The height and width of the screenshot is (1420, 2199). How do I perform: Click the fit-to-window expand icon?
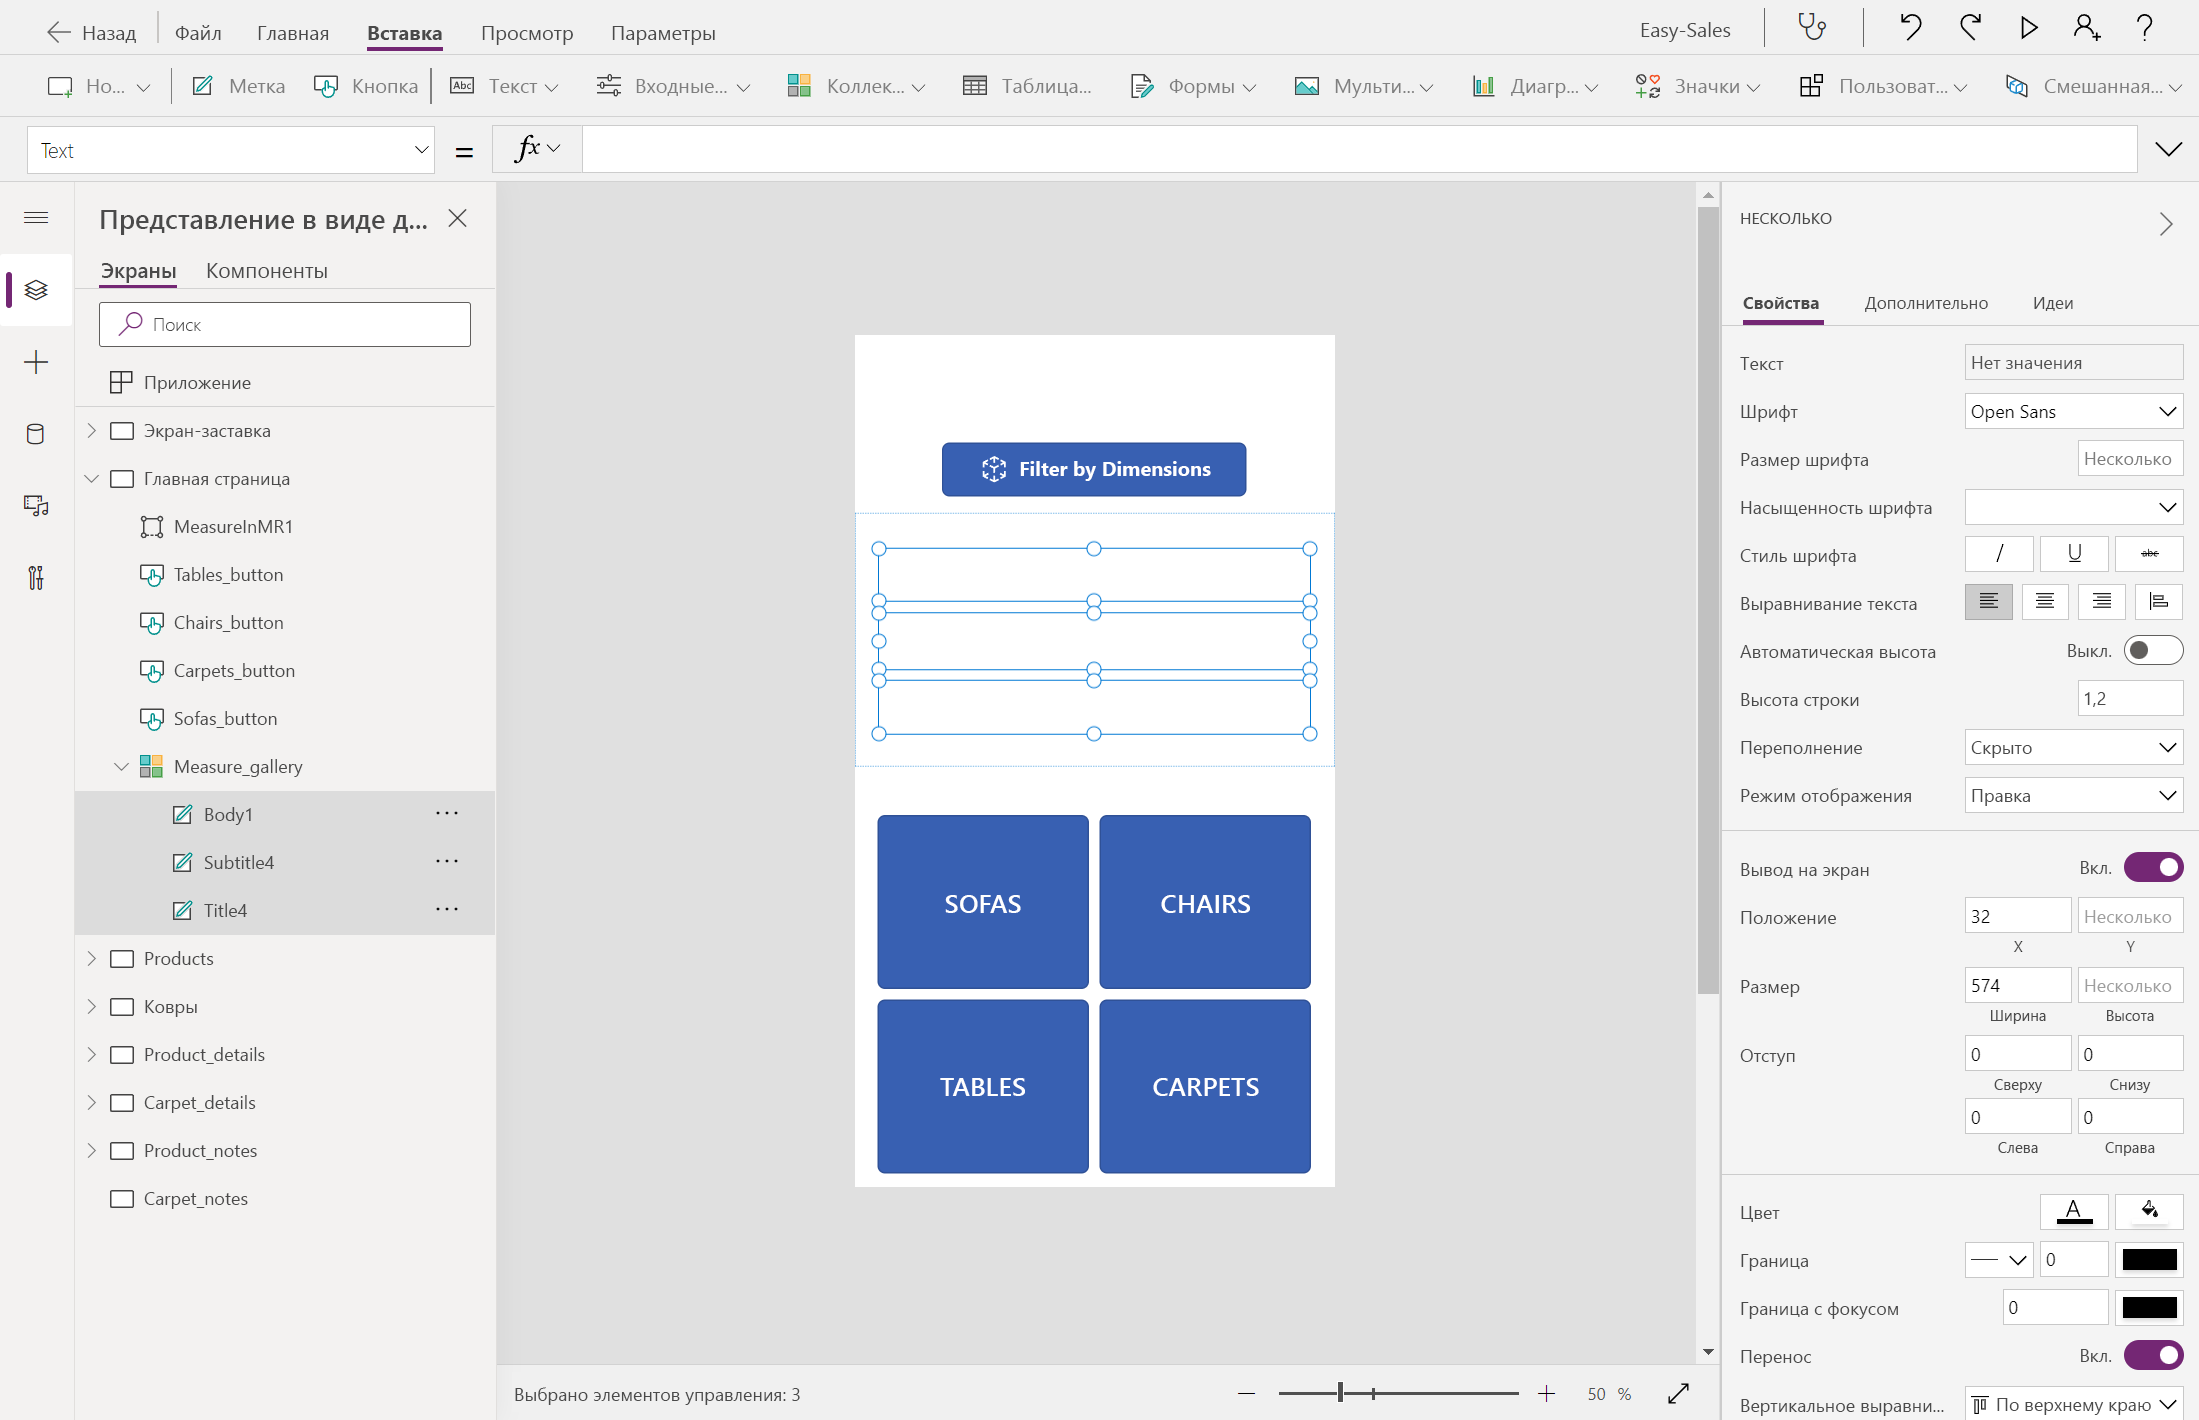(x=1678, y=1393)
